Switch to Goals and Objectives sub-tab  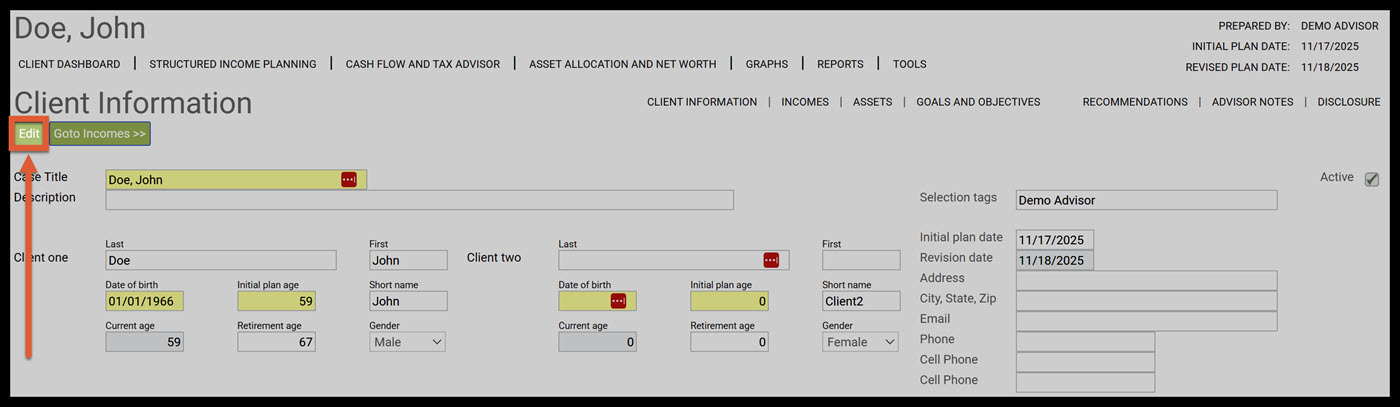pyautogui.click(x=978, y=102)
